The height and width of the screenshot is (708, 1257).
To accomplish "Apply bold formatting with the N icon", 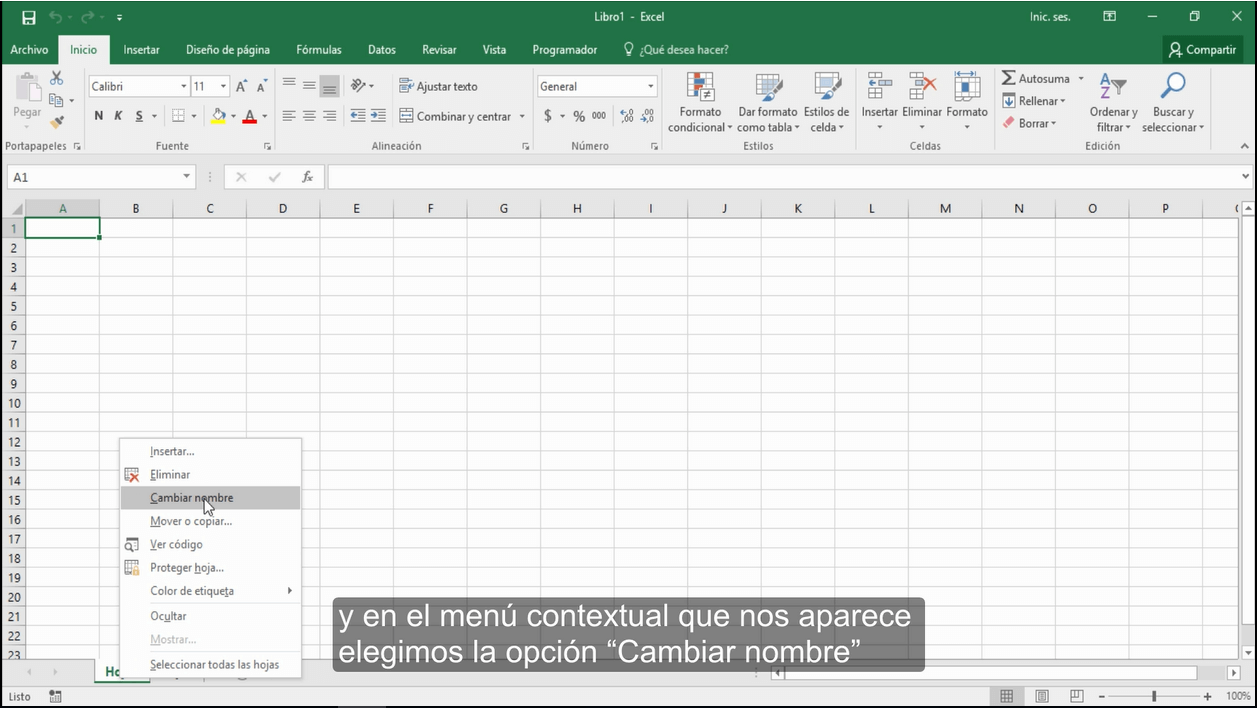I will [97, 115].
